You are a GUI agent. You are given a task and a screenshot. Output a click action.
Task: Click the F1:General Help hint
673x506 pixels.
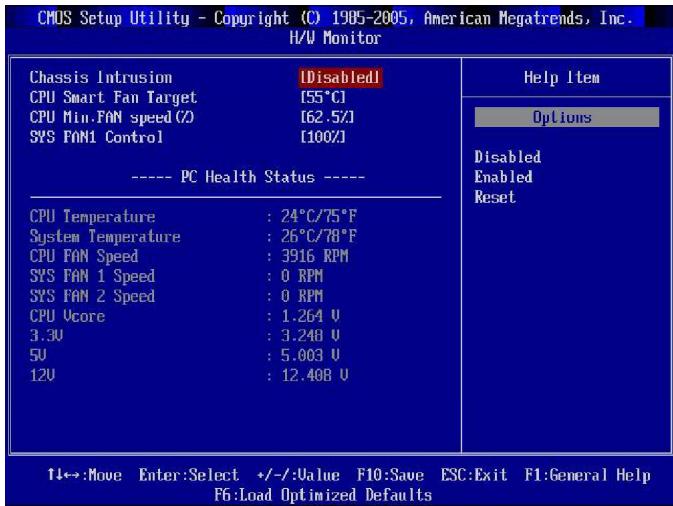click(x=588, y=475)
